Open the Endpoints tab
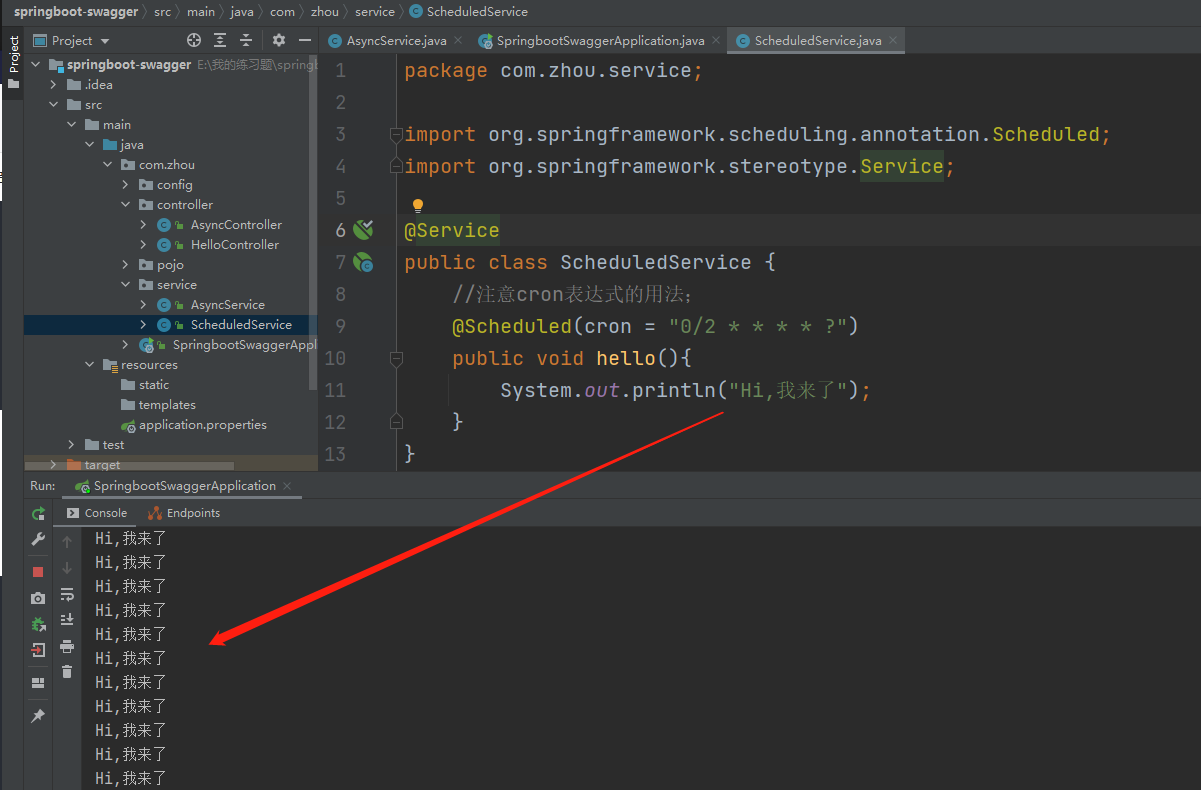Viewport: 1201px width, 790px height. tap(184, 513)
